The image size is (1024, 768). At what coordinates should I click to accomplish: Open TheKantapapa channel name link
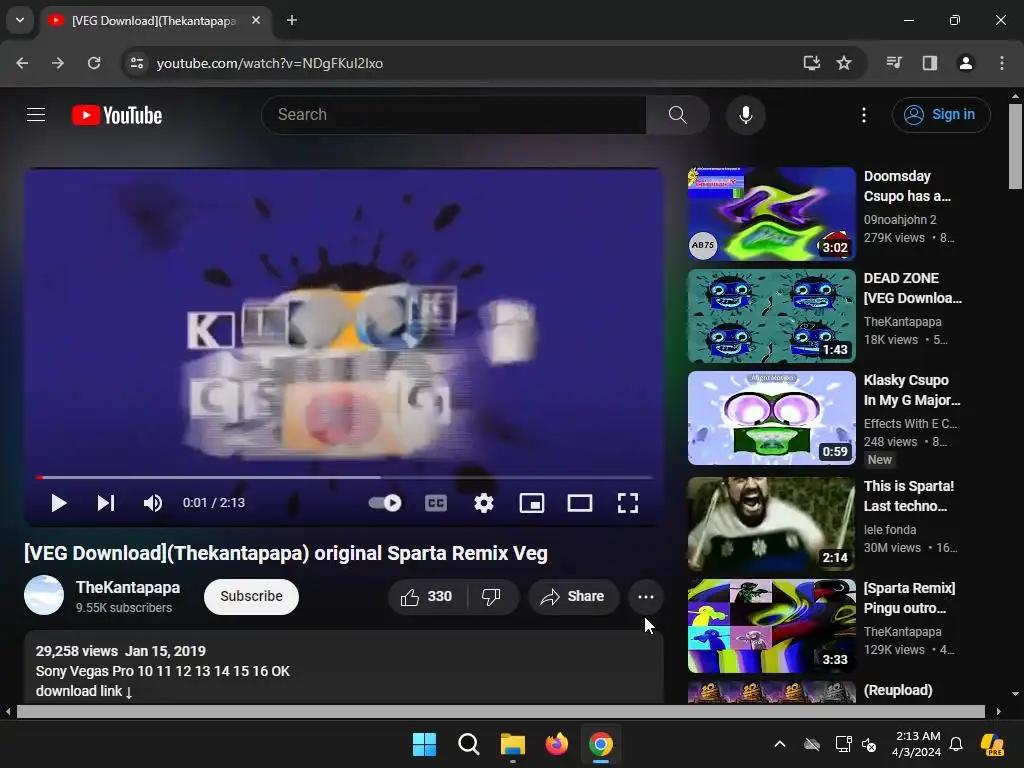click(128, 588)
